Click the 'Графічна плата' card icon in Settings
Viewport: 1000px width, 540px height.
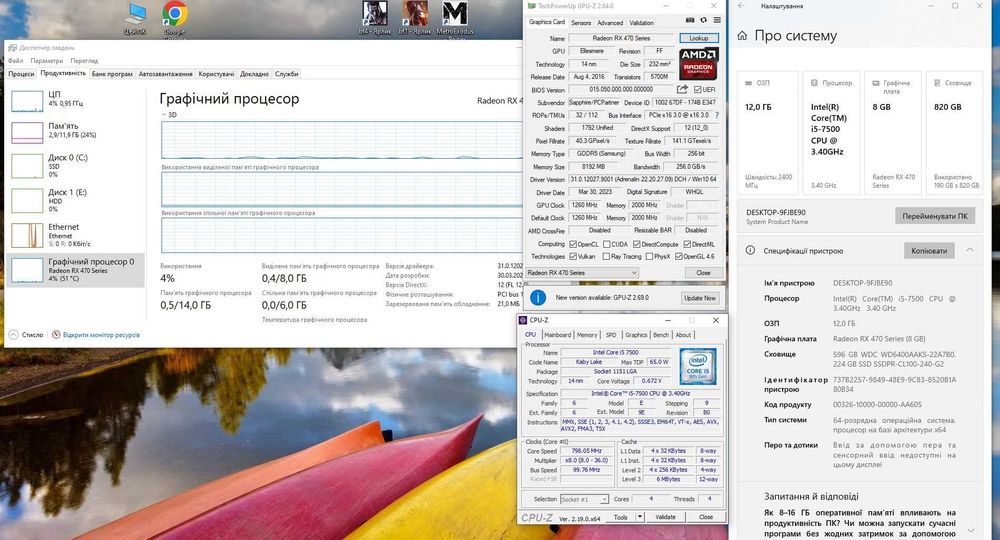[876, 83]
